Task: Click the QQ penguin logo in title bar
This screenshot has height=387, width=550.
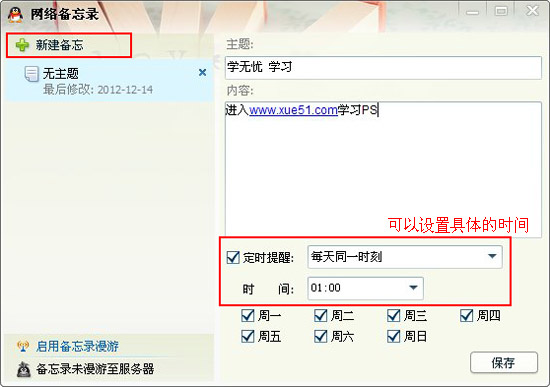Action: click(x=15, y=14)
